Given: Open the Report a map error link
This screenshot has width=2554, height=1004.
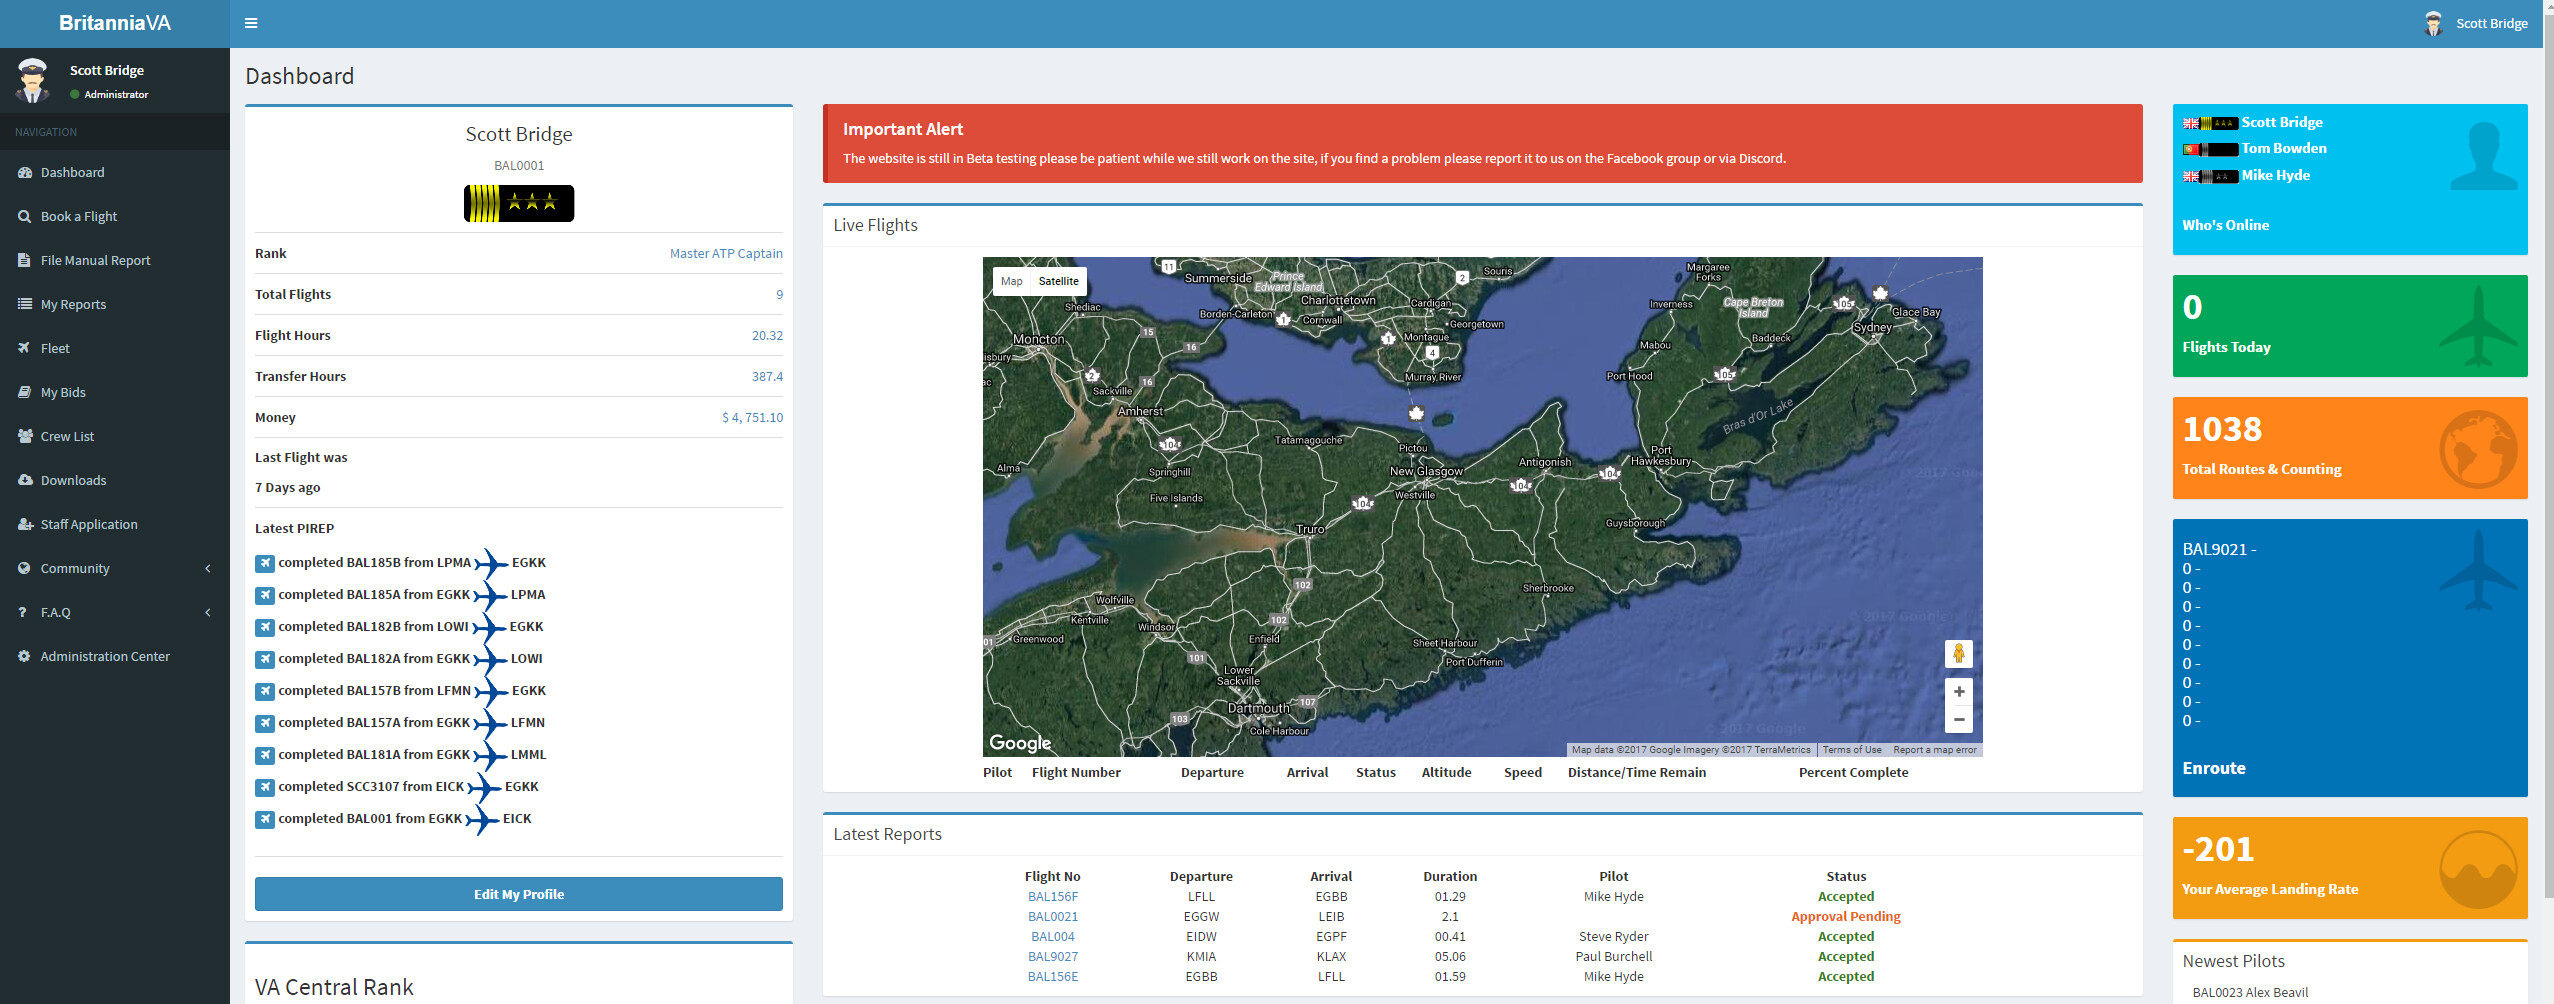Looking at the screenshot, I should pos(1934,750).
